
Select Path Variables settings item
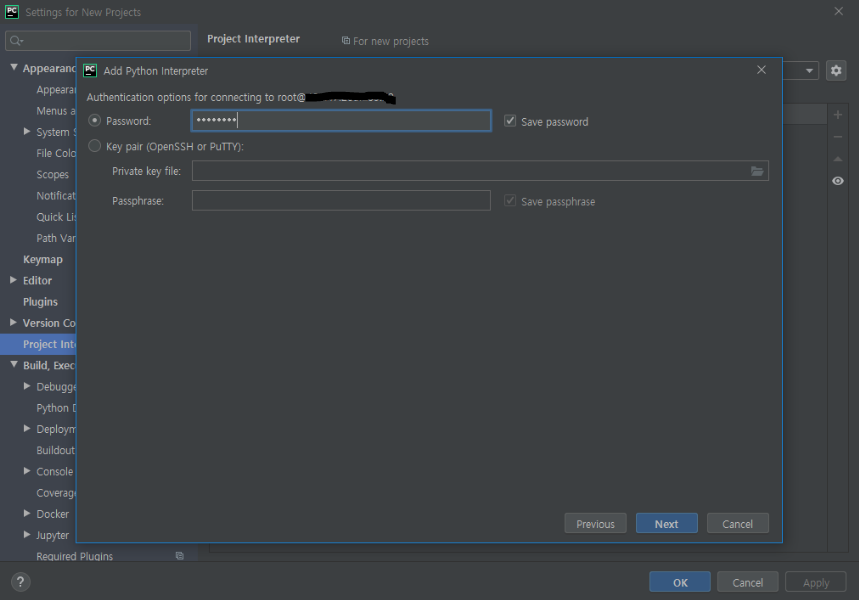pos(56,238)
